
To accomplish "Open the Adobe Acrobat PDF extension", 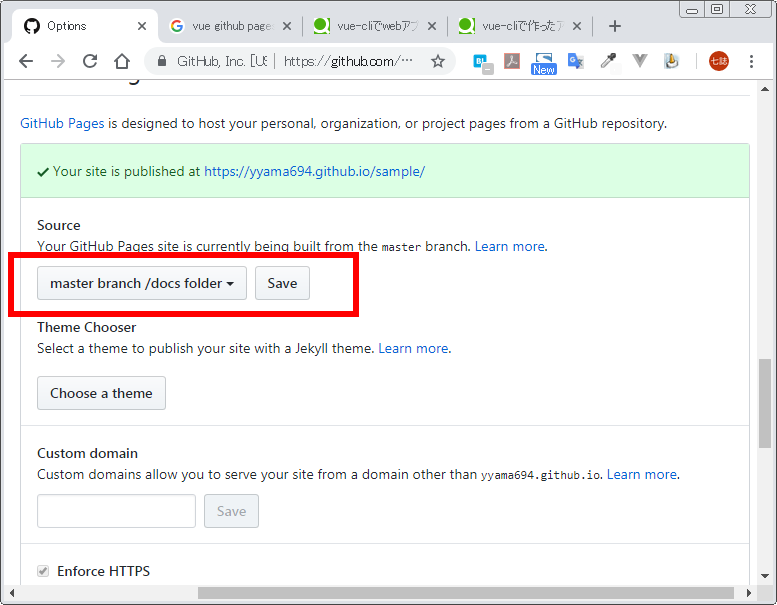I will (512, 61).
